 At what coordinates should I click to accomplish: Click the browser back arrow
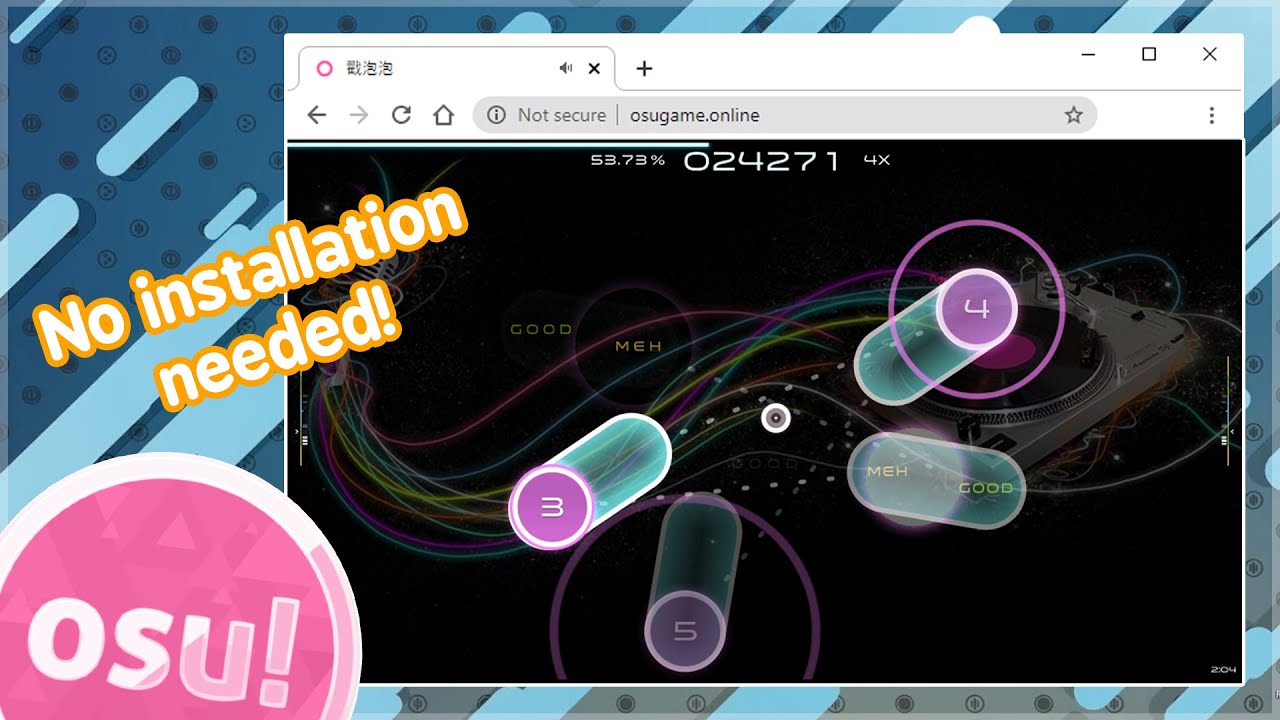(x=317, y=115)
